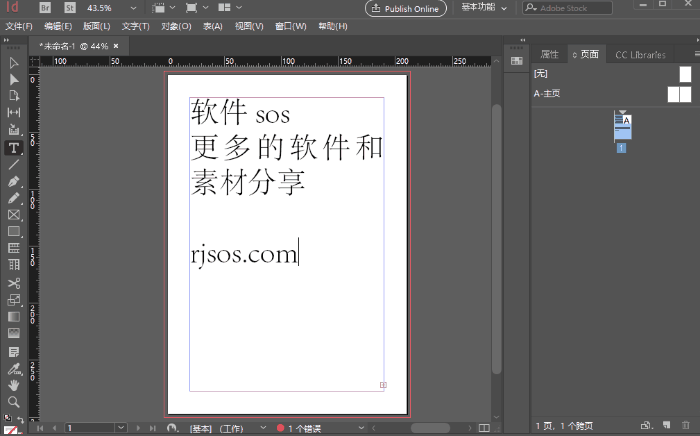The image size is (700, 436).
Task: Select the Hand tool
Action: coord(14,385)
